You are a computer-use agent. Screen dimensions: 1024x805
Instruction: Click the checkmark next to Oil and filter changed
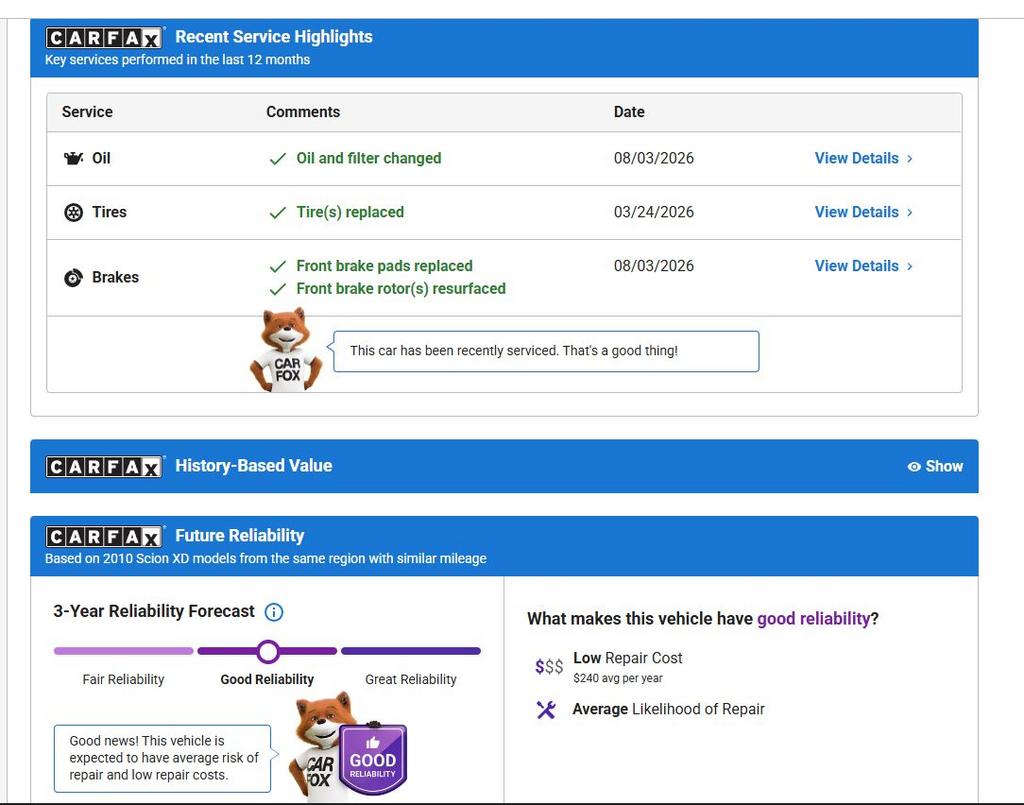278,159
